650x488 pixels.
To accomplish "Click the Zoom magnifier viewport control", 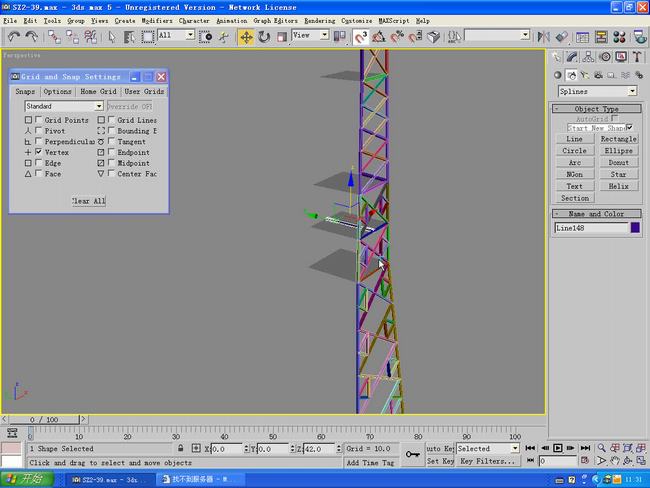I will click(x=601, y=448).
